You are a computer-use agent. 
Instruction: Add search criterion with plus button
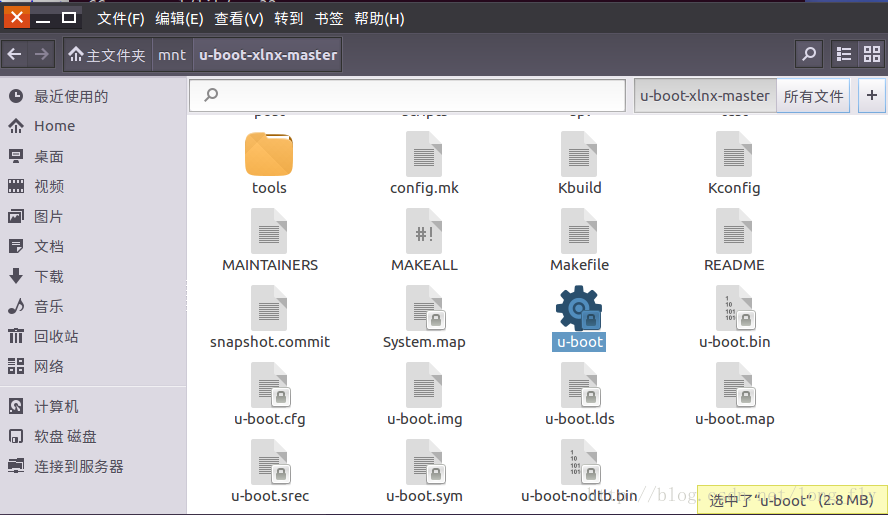coord(871,96)
